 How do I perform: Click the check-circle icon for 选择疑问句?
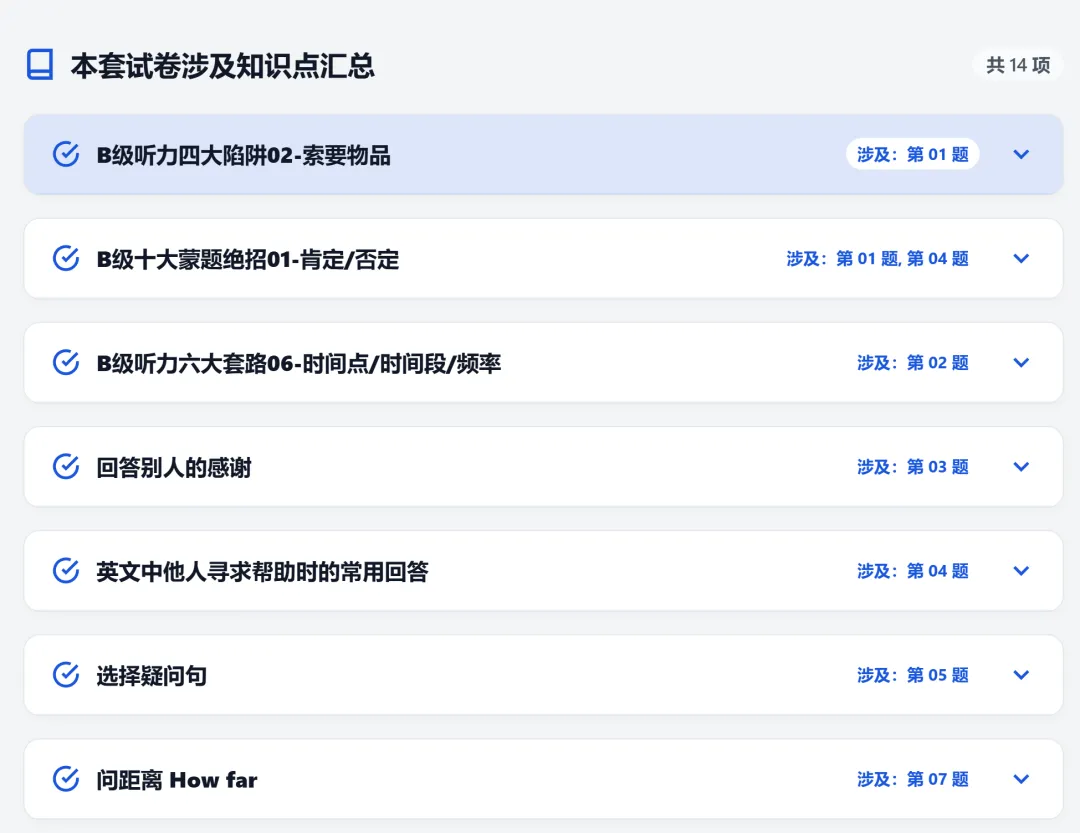click(x=66, y=675)
